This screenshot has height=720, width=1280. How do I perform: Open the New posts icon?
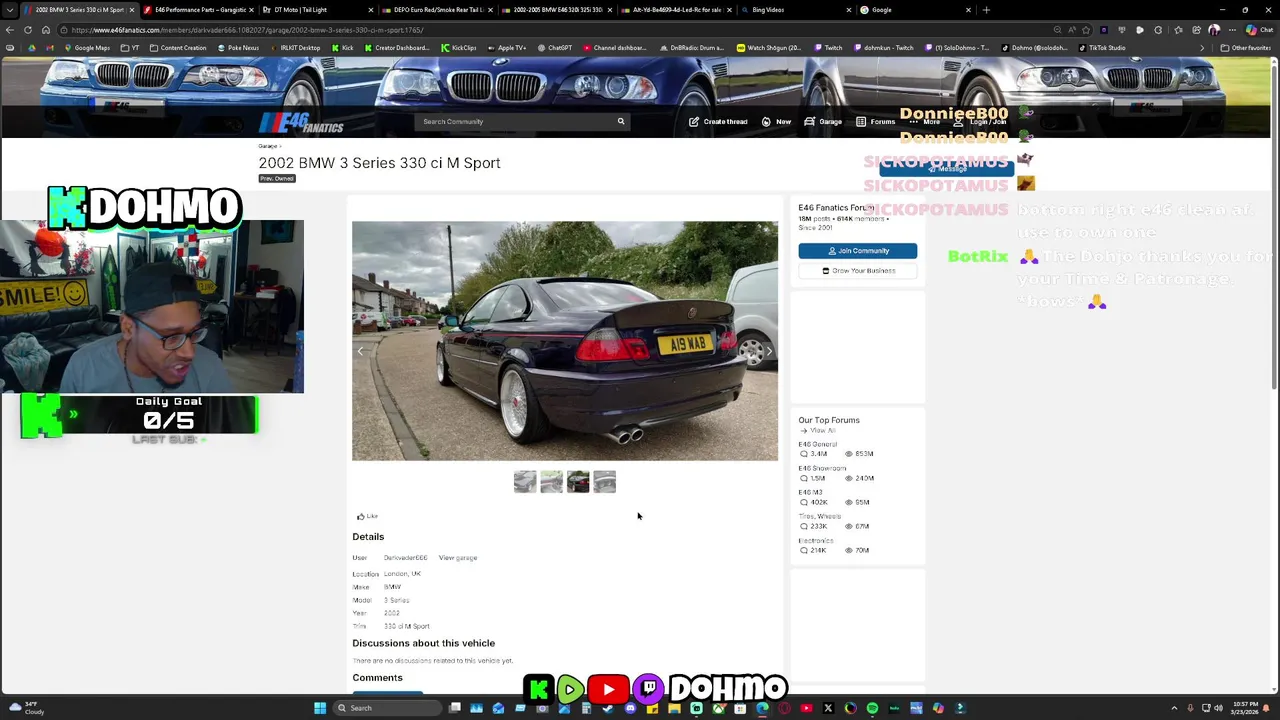pos(766,121)
